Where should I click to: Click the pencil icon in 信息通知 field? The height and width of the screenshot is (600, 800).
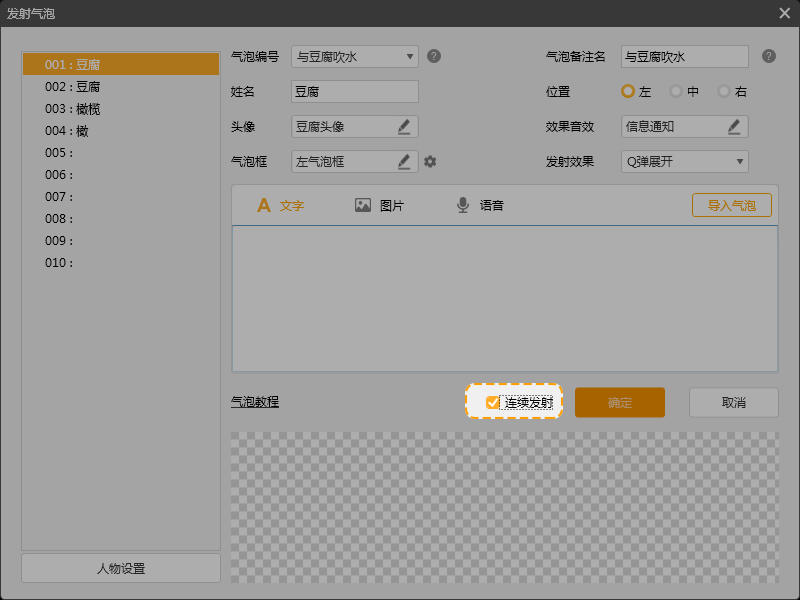tap(734, 126)
